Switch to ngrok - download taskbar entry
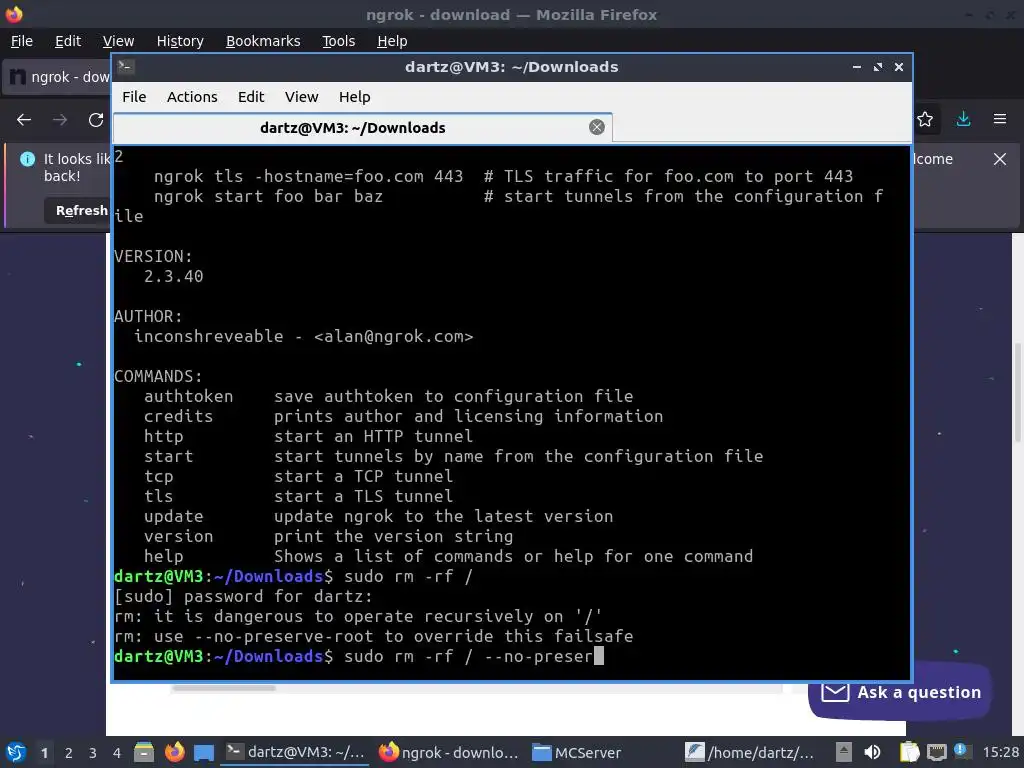The height and width of the screenshot is (768, 1024). tap(449, 752)
